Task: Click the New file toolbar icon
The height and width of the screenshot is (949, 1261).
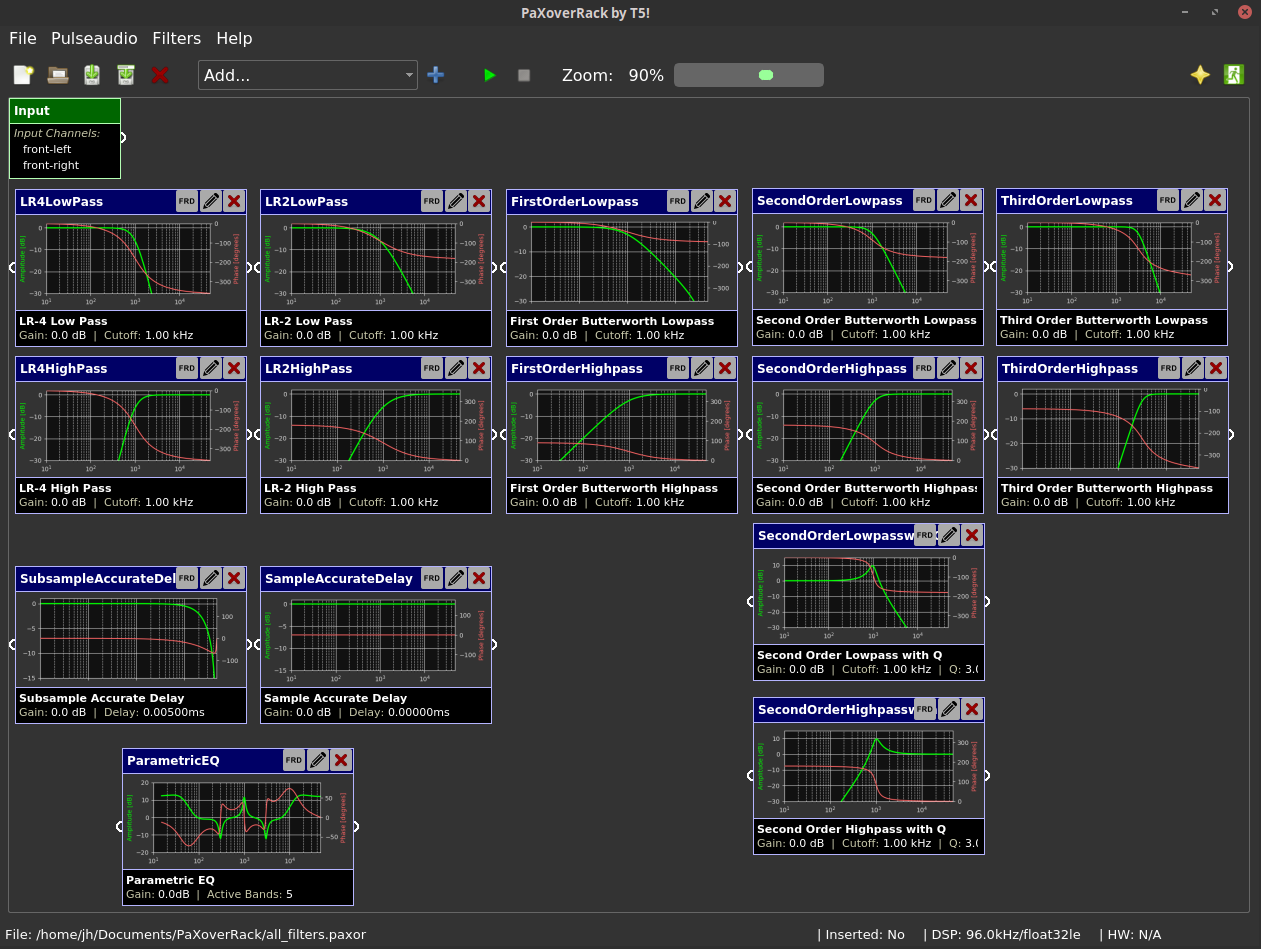Action: [x=23, y=75]
